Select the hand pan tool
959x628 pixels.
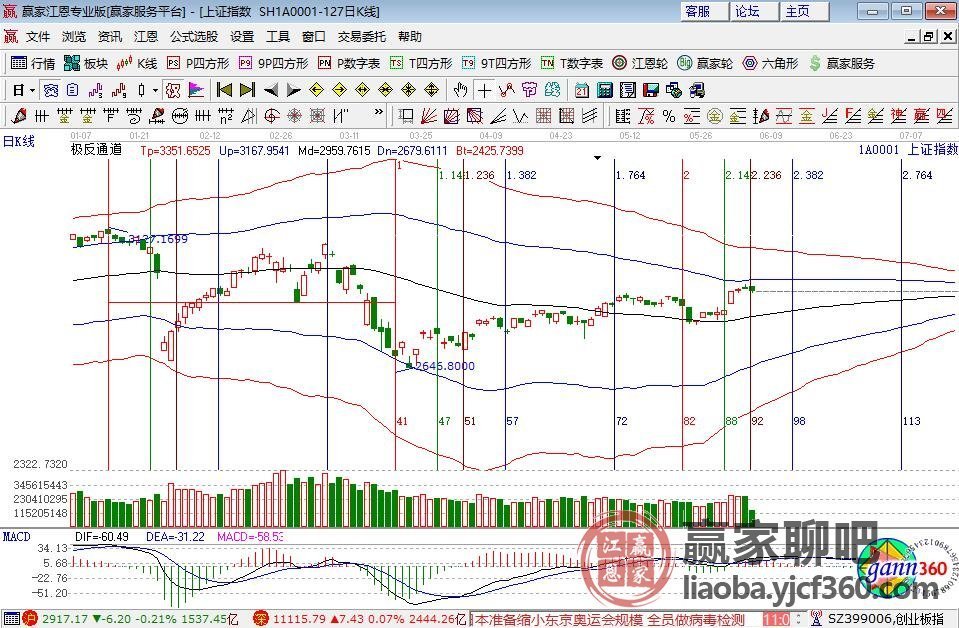460,91
